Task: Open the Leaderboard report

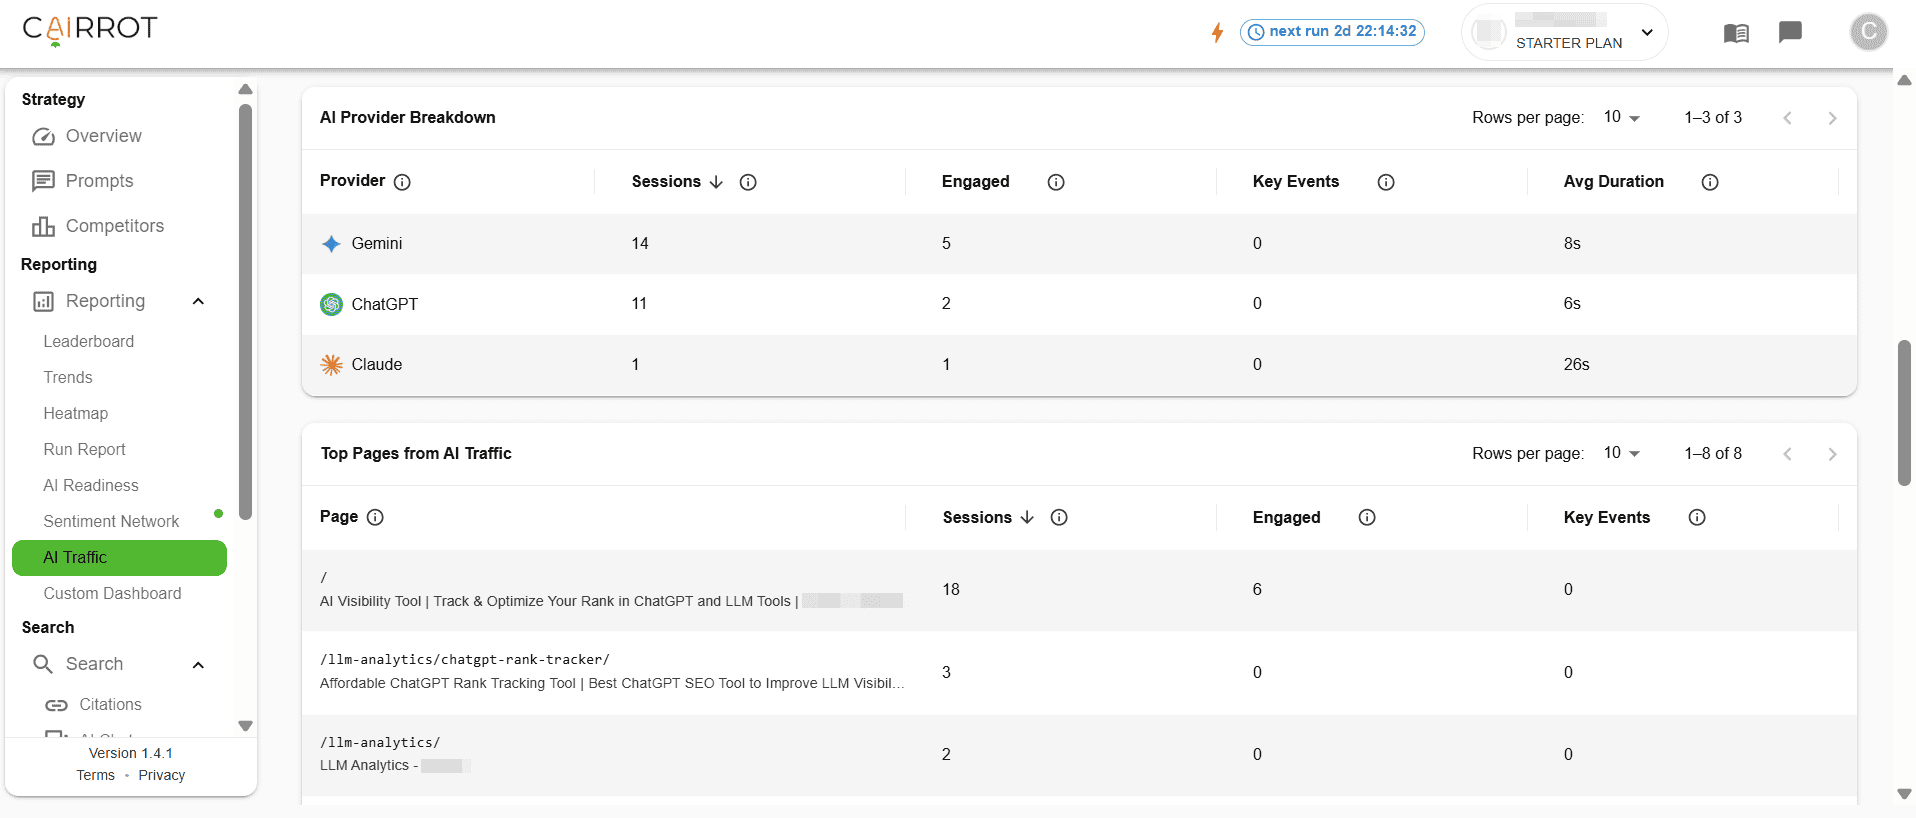Action: point(89,342)
